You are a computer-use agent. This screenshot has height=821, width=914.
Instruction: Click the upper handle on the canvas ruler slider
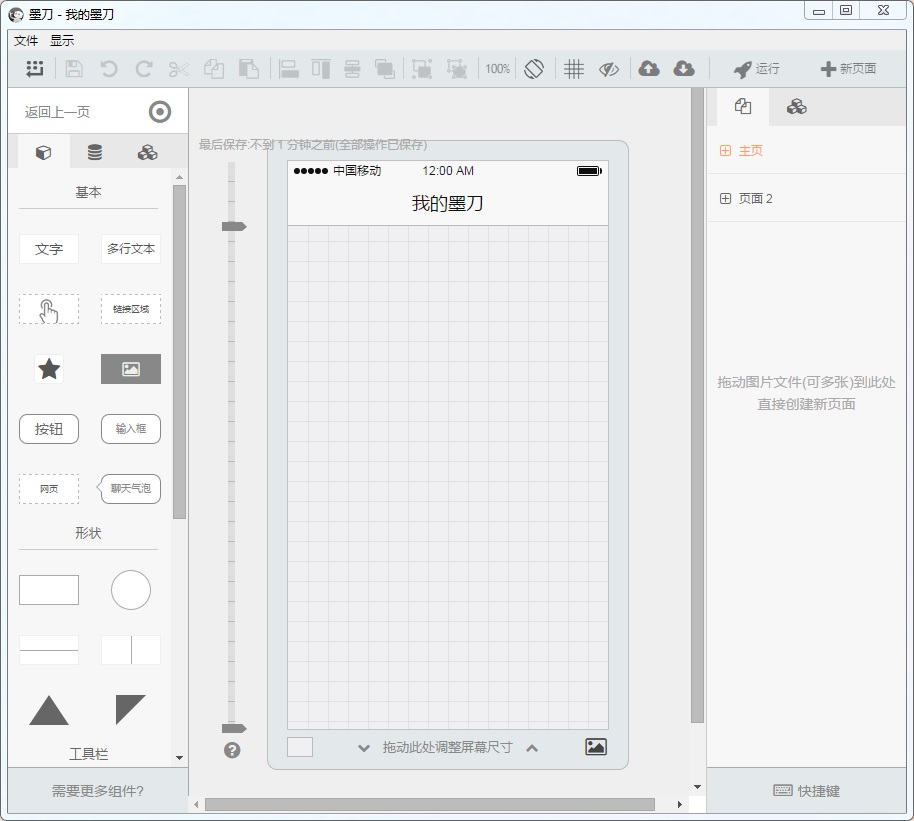pos(234,226)
